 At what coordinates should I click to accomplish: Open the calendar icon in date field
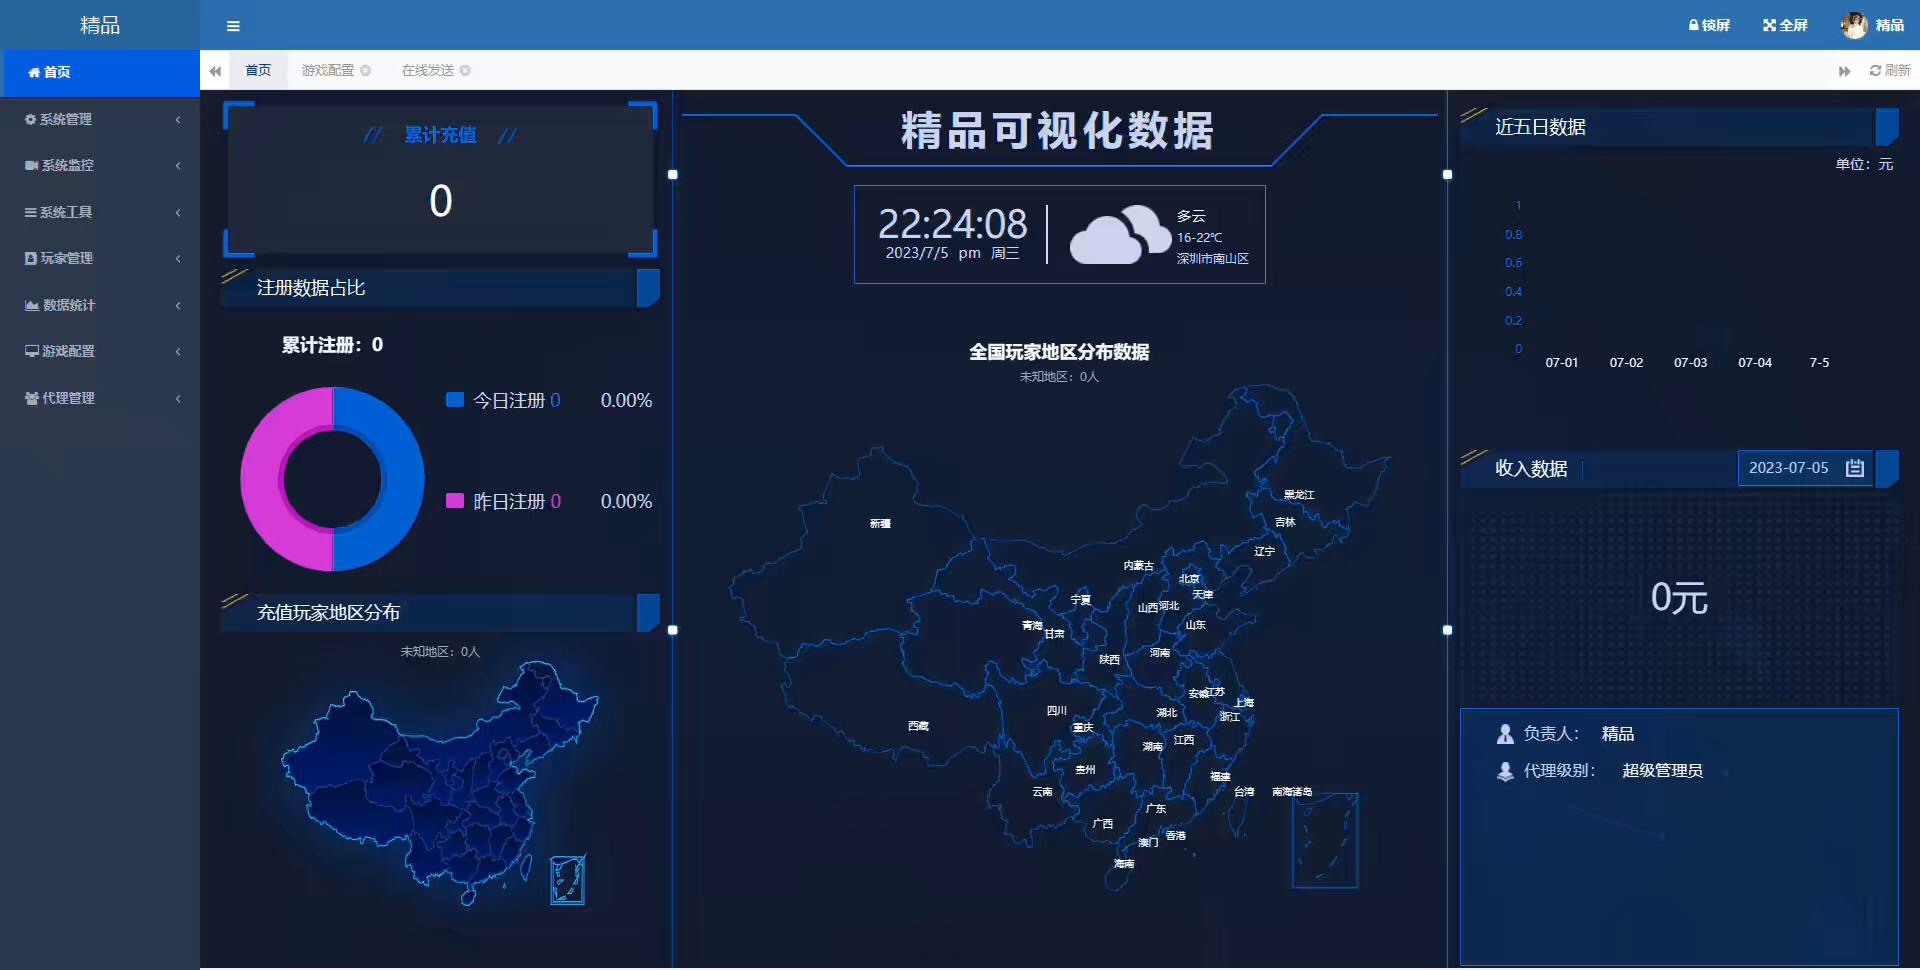pyautogui.click(x=1855, y=468)
